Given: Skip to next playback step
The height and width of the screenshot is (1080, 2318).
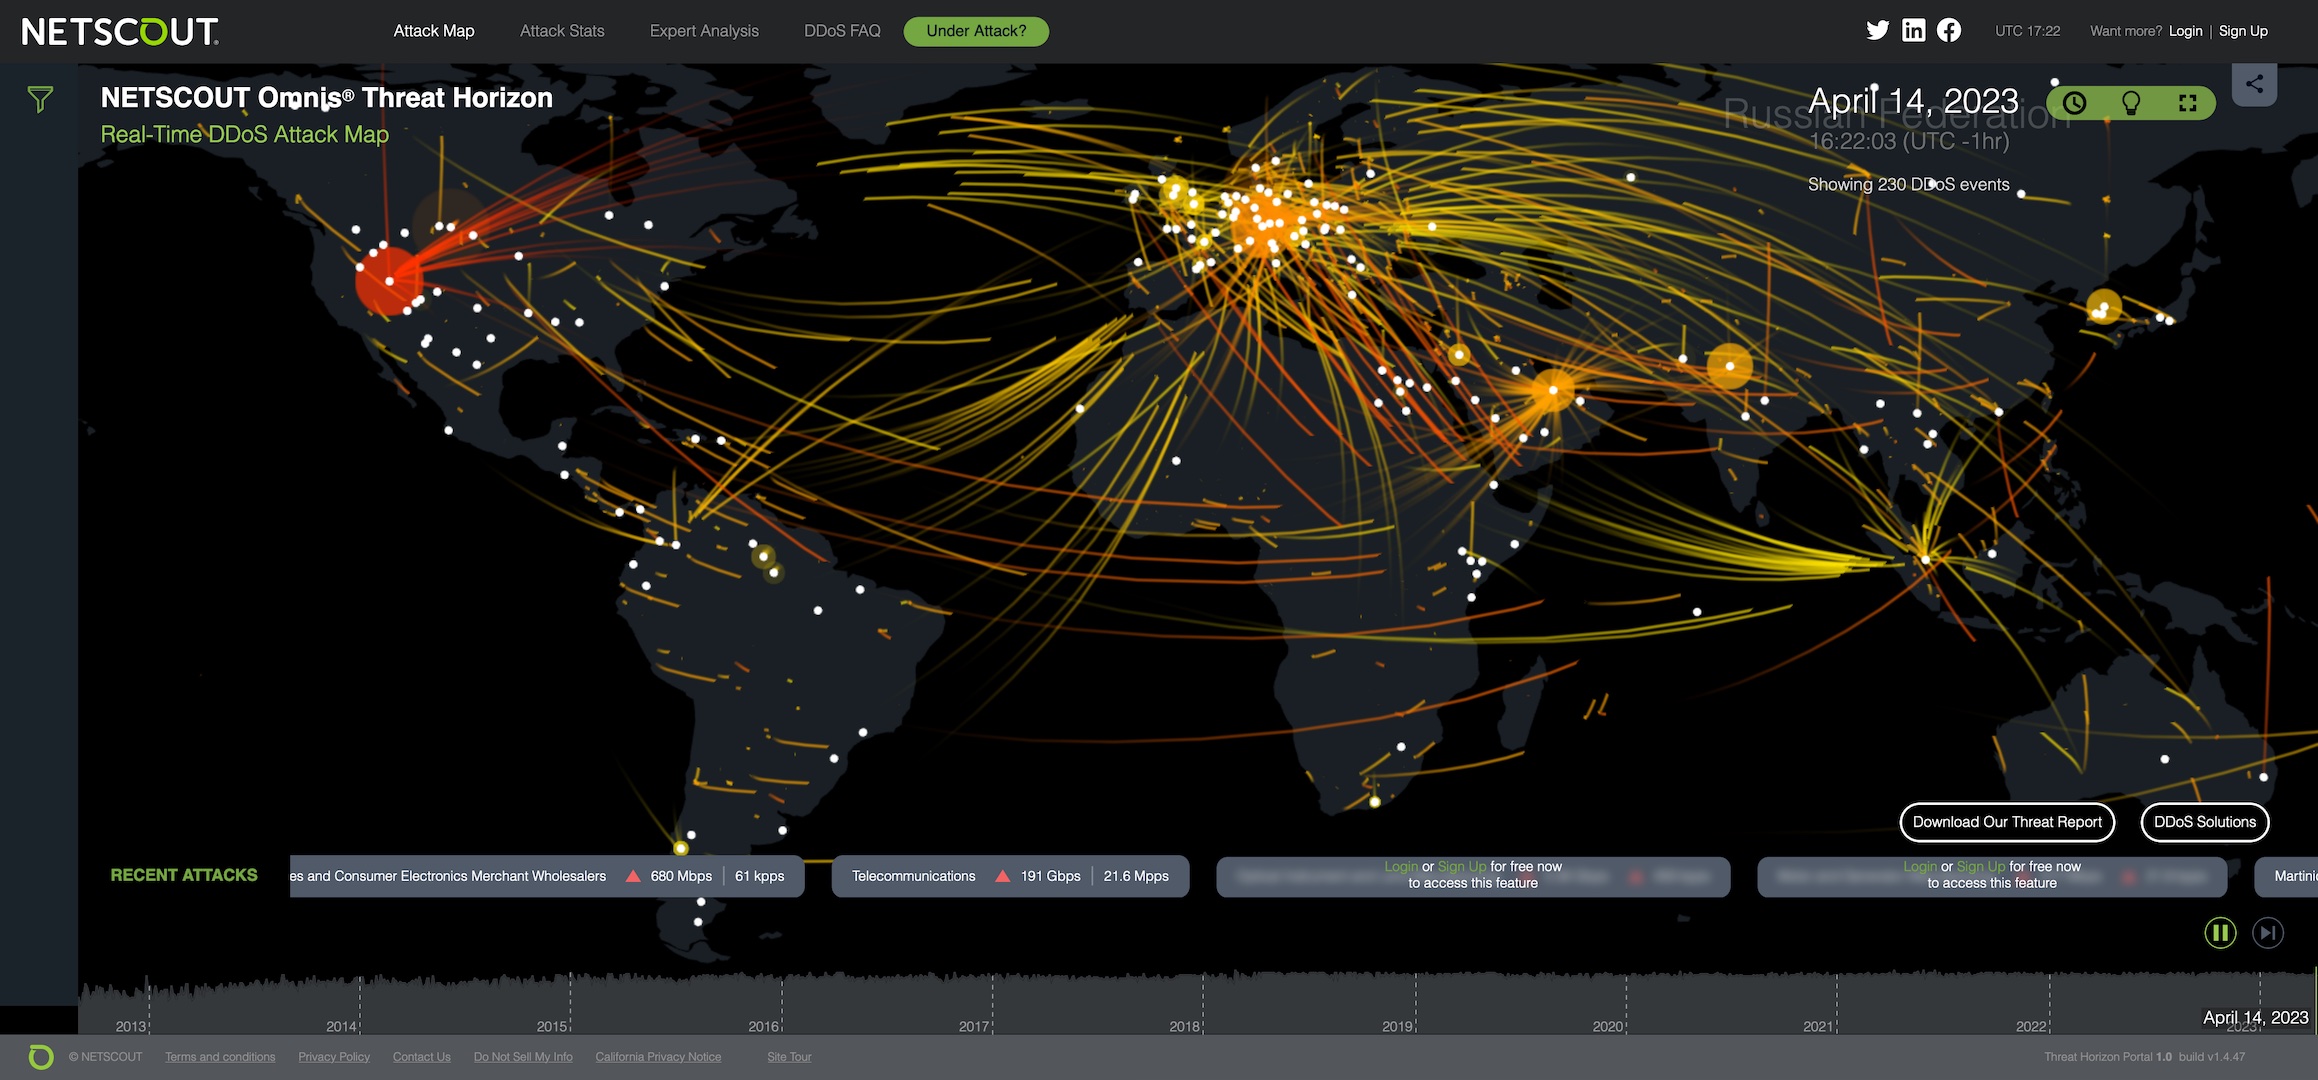Looking at the screenshot, I should [2268, 933].
